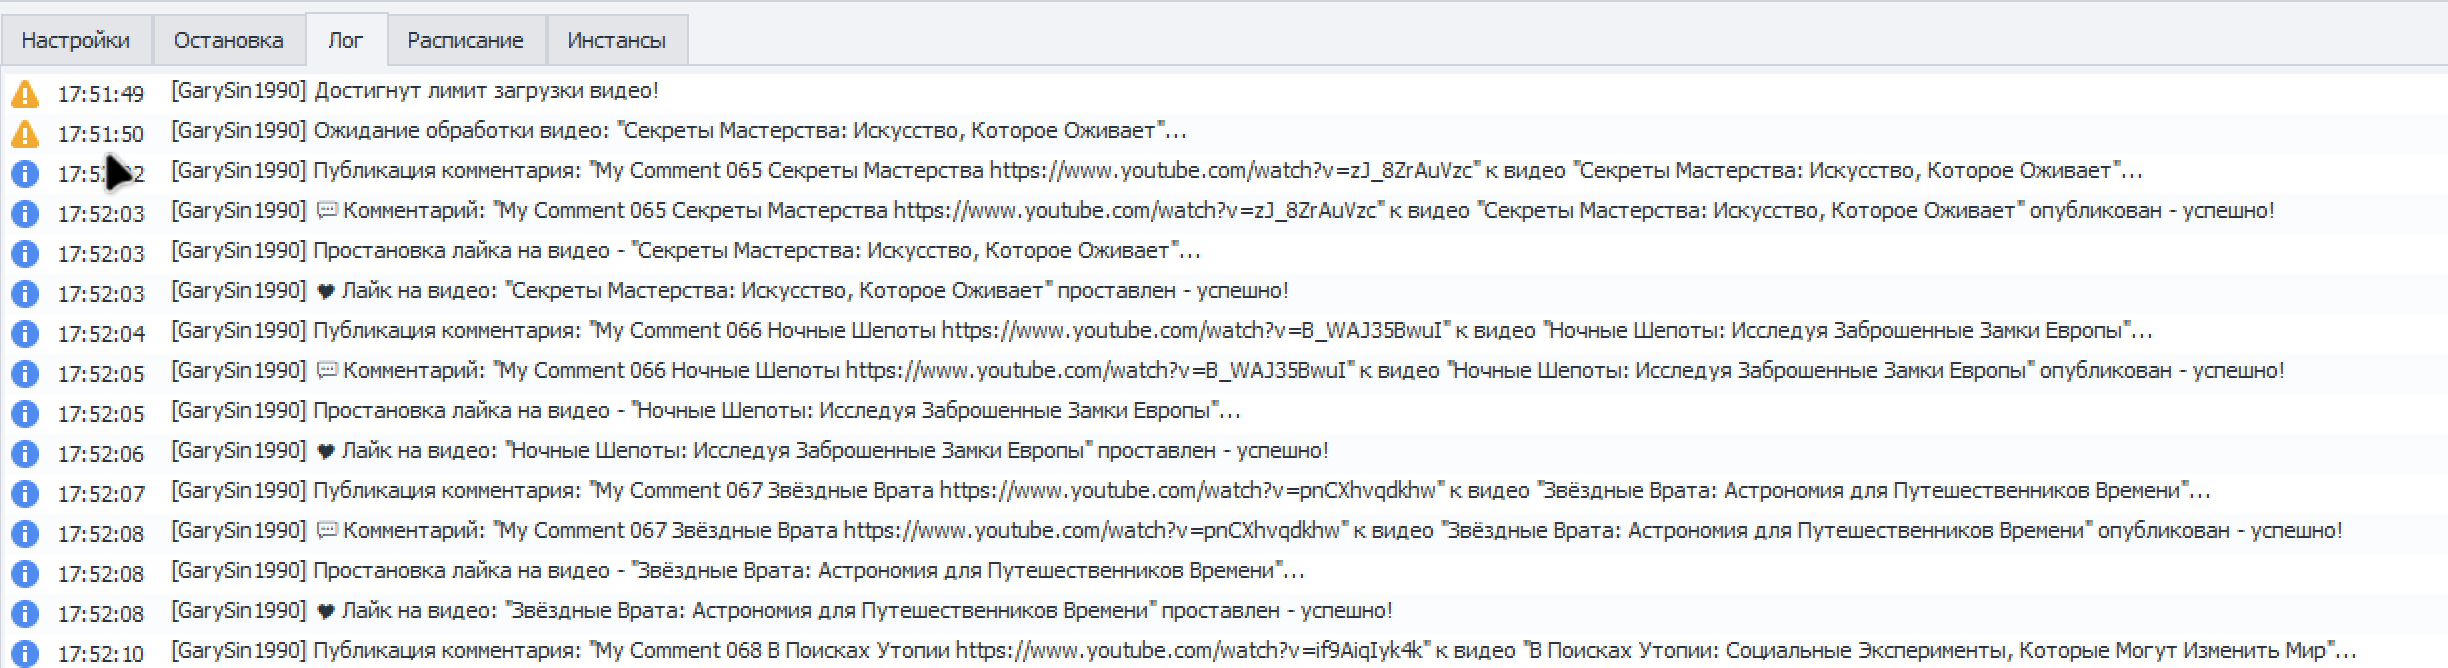Click info icon of Простановка лайка Ночные Шепоты row

click(x=25, y=413)
